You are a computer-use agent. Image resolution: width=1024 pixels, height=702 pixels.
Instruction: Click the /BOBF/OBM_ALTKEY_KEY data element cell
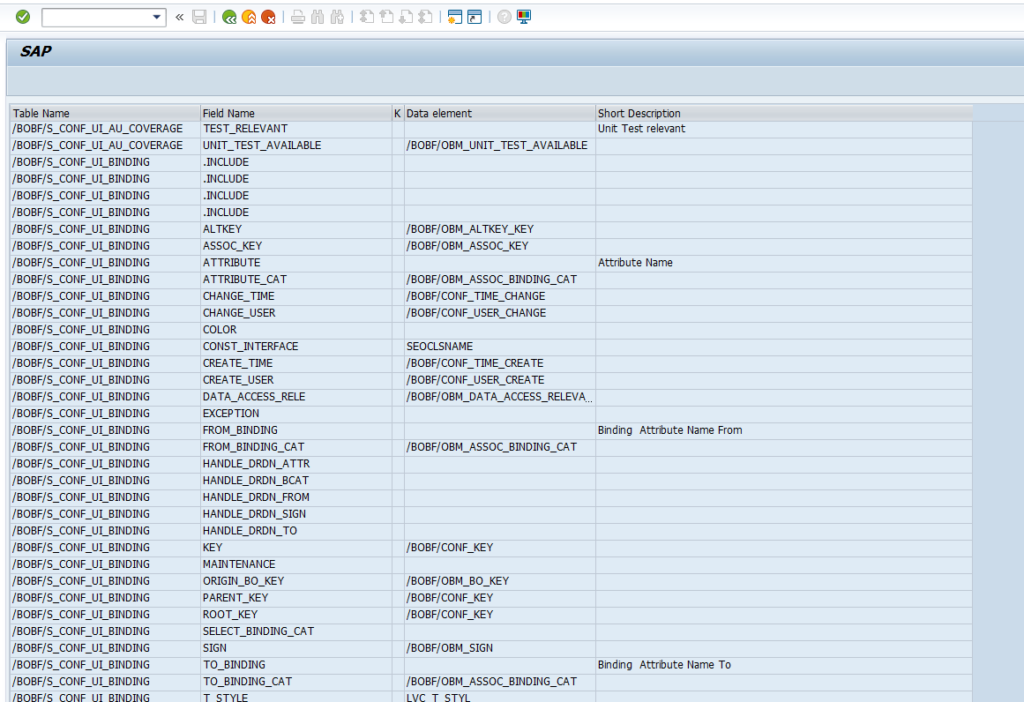[x=500, y=229]
